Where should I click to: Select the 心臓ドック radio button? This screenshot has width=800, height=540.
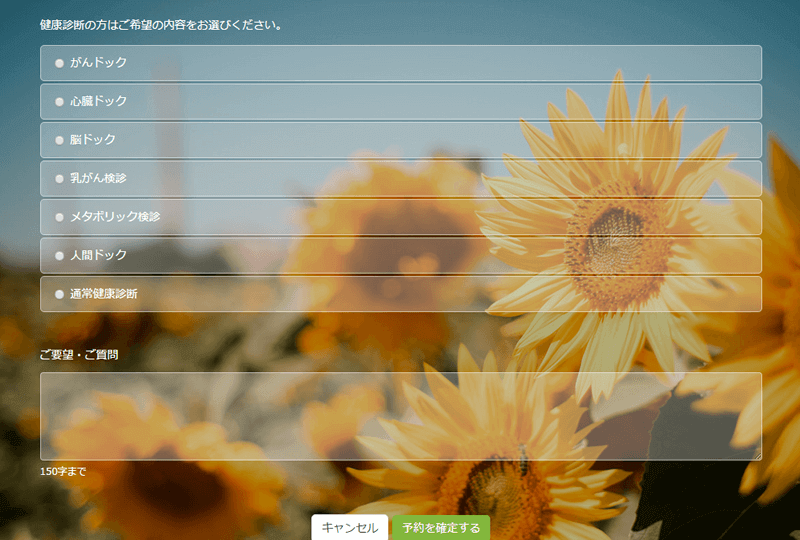click(x=59, y=101)
